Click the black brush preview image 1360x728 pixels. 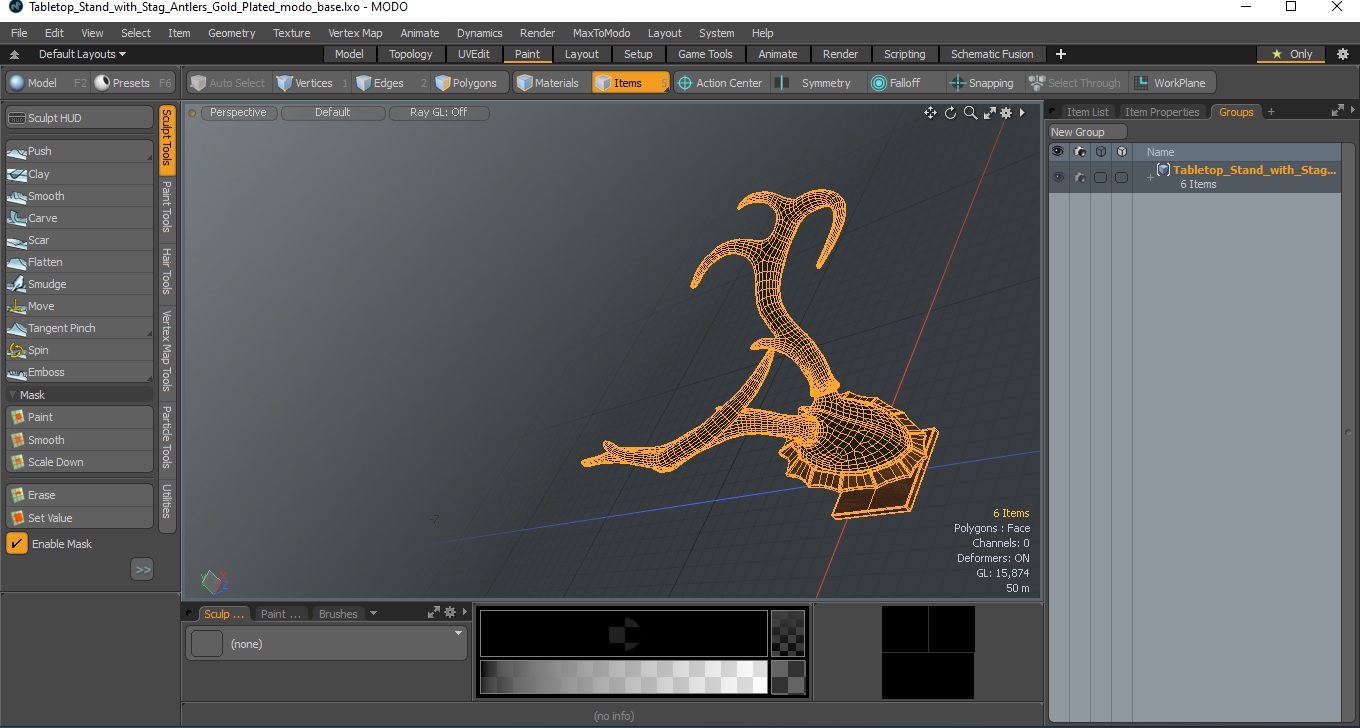[x=624, y=633]
